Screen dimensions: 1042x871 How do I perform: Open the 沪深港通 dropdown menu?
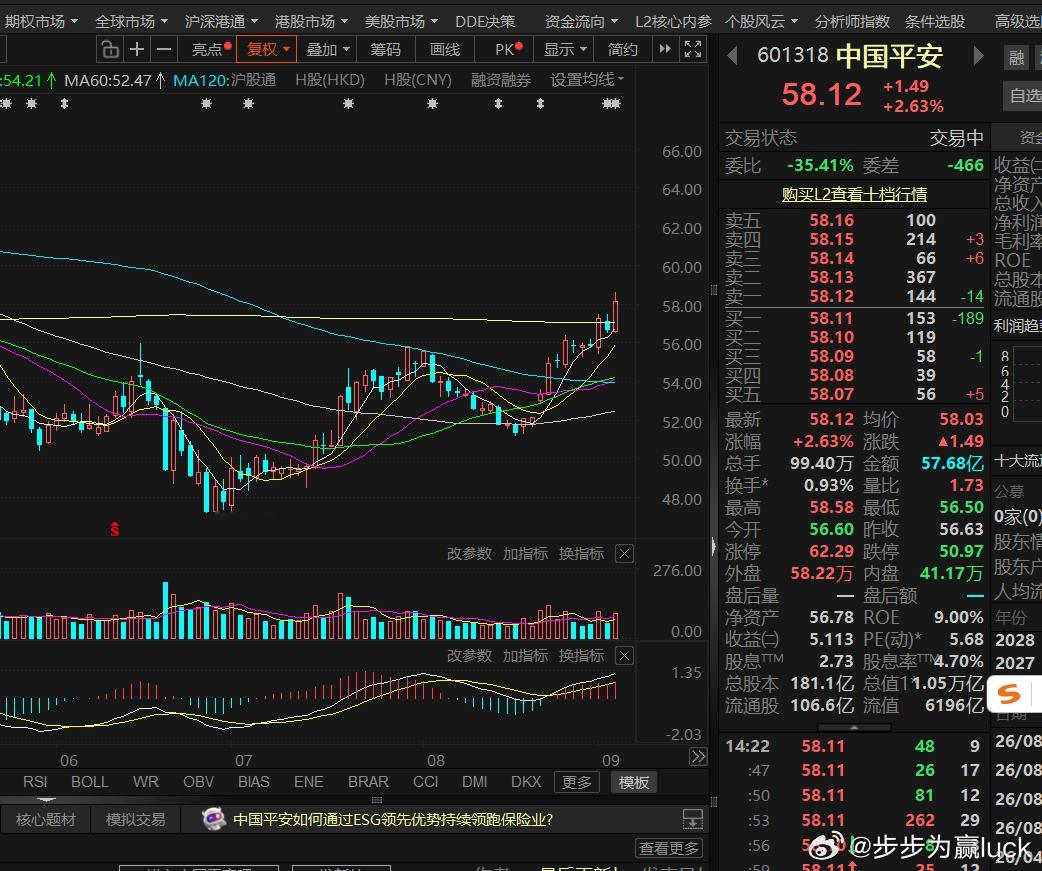pos(221,22)
